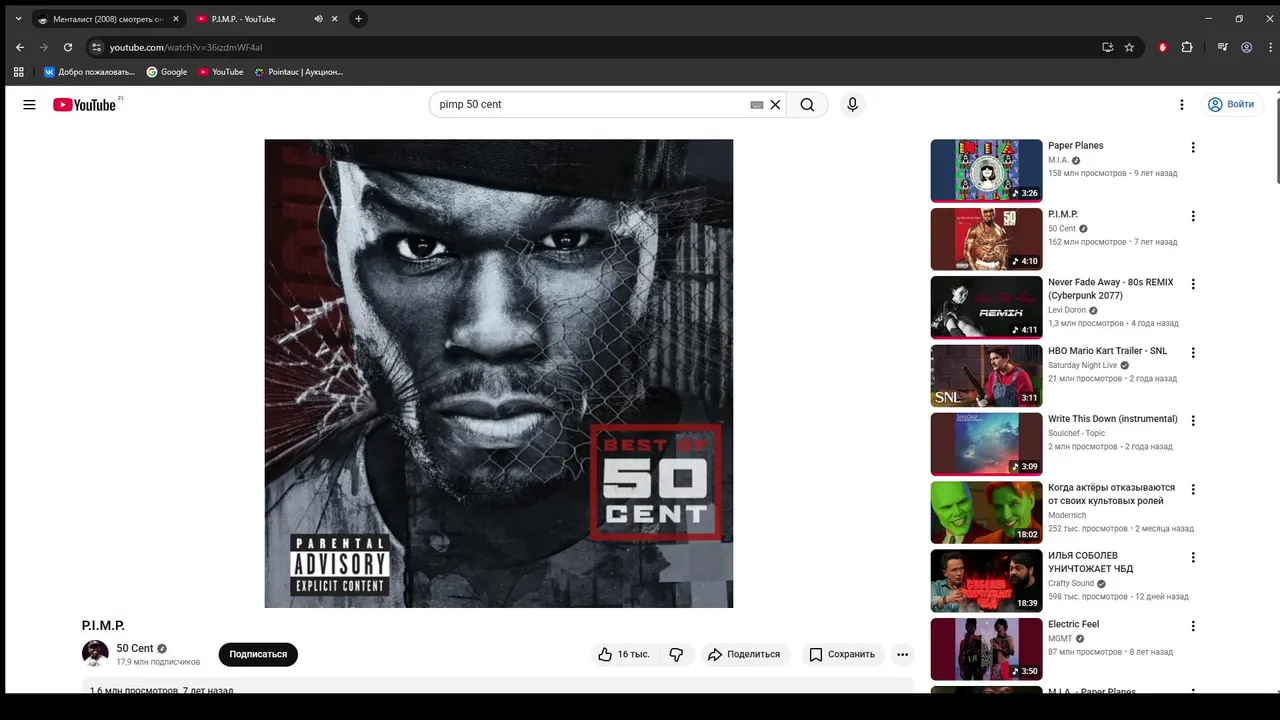Image resolution: width=1280 pixels, height=720 pixels.
Task: Like the video with thumbs-up
Action: (624, 654)
